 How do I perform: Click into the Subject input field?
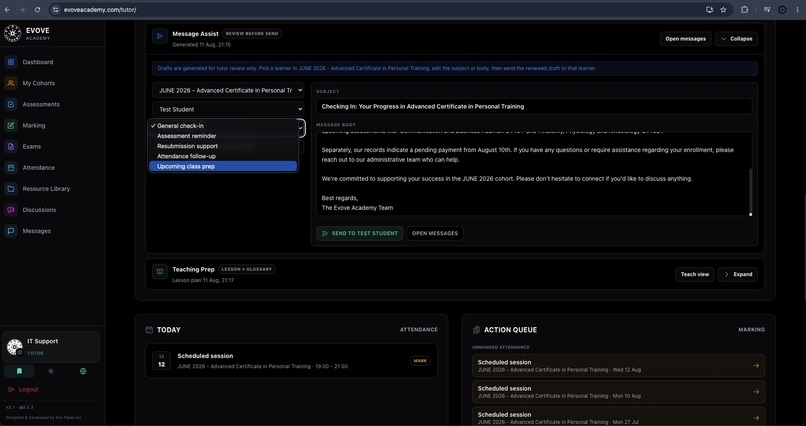(x=534, y=106)
